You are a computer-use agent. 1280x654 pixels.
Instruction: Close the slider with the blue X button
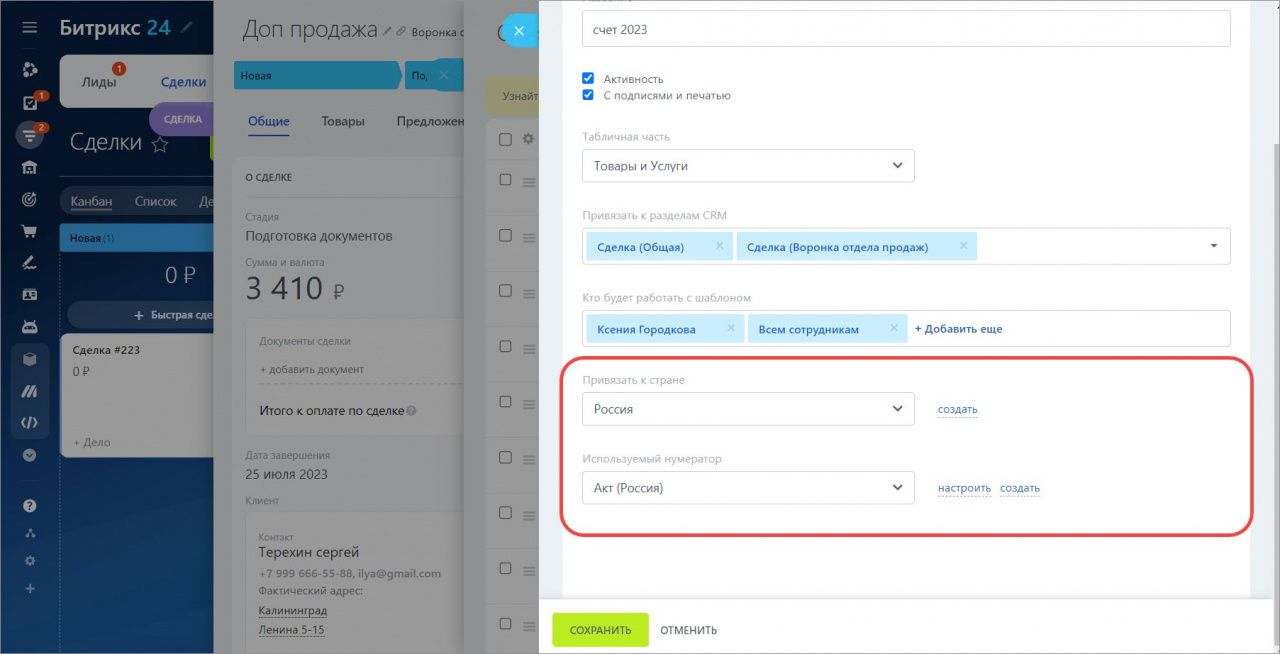[x=518, y=31]
